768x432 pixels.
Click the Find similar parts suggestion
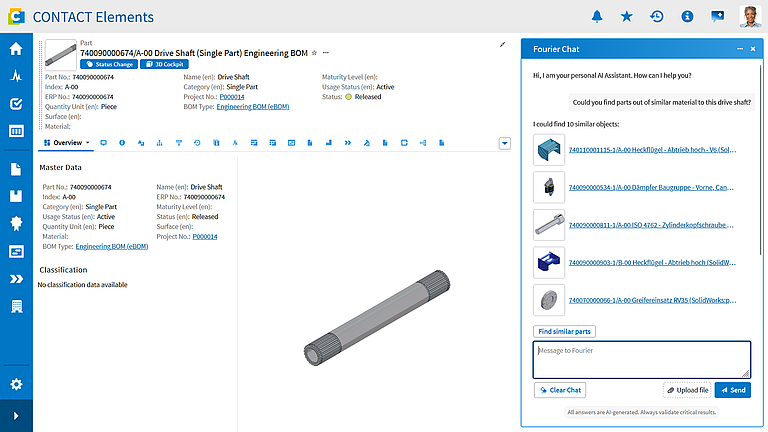564,332
